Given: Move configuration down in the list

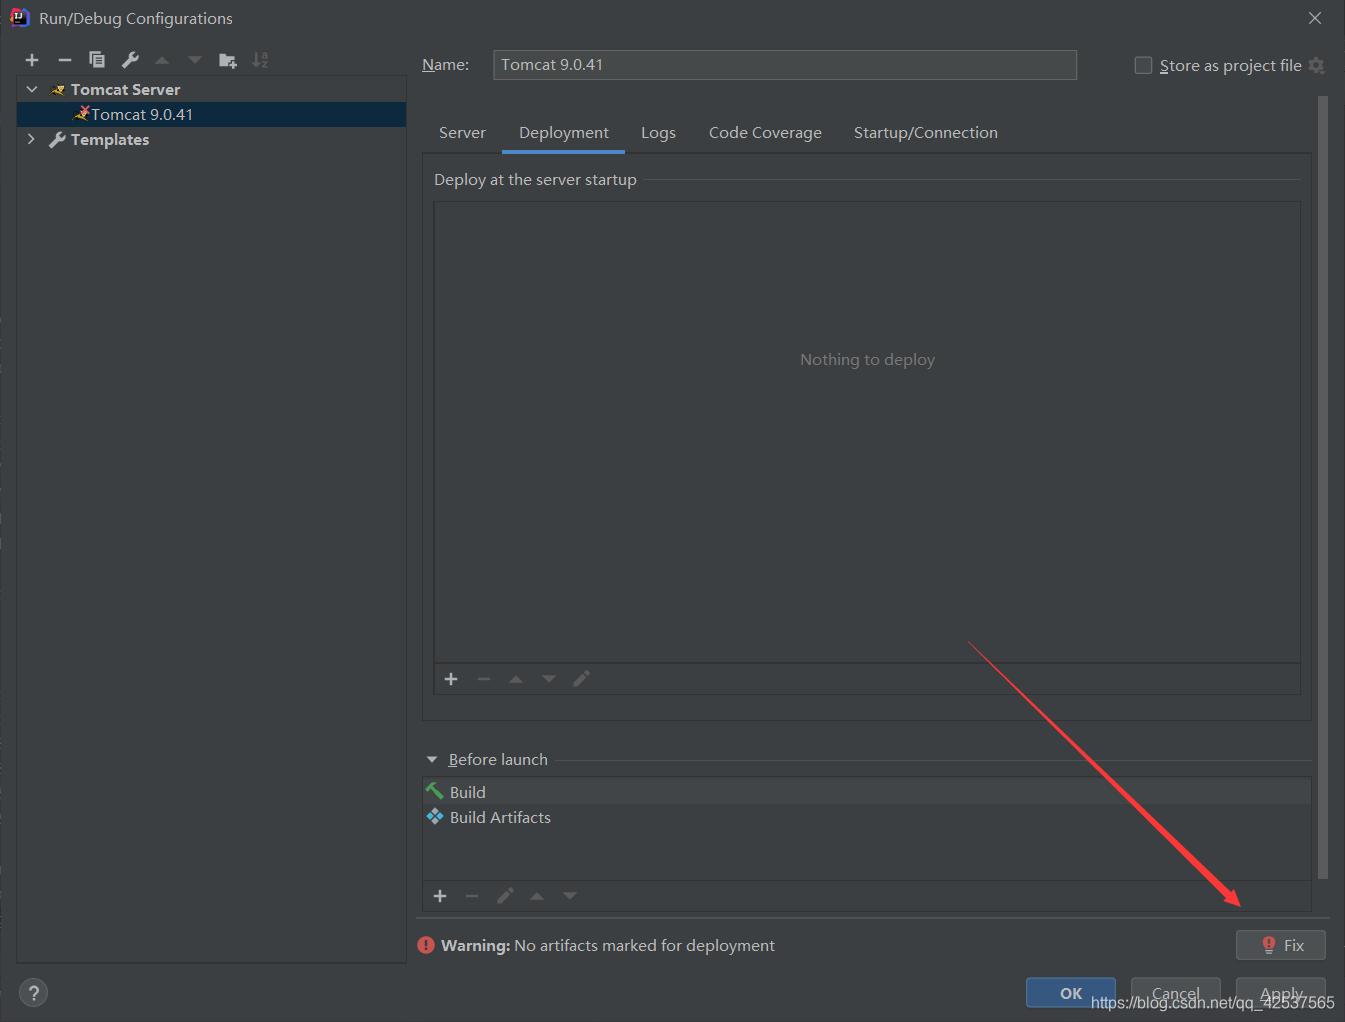Looking at the screenshot, I should pyautogui.click(x=195, y=60).
